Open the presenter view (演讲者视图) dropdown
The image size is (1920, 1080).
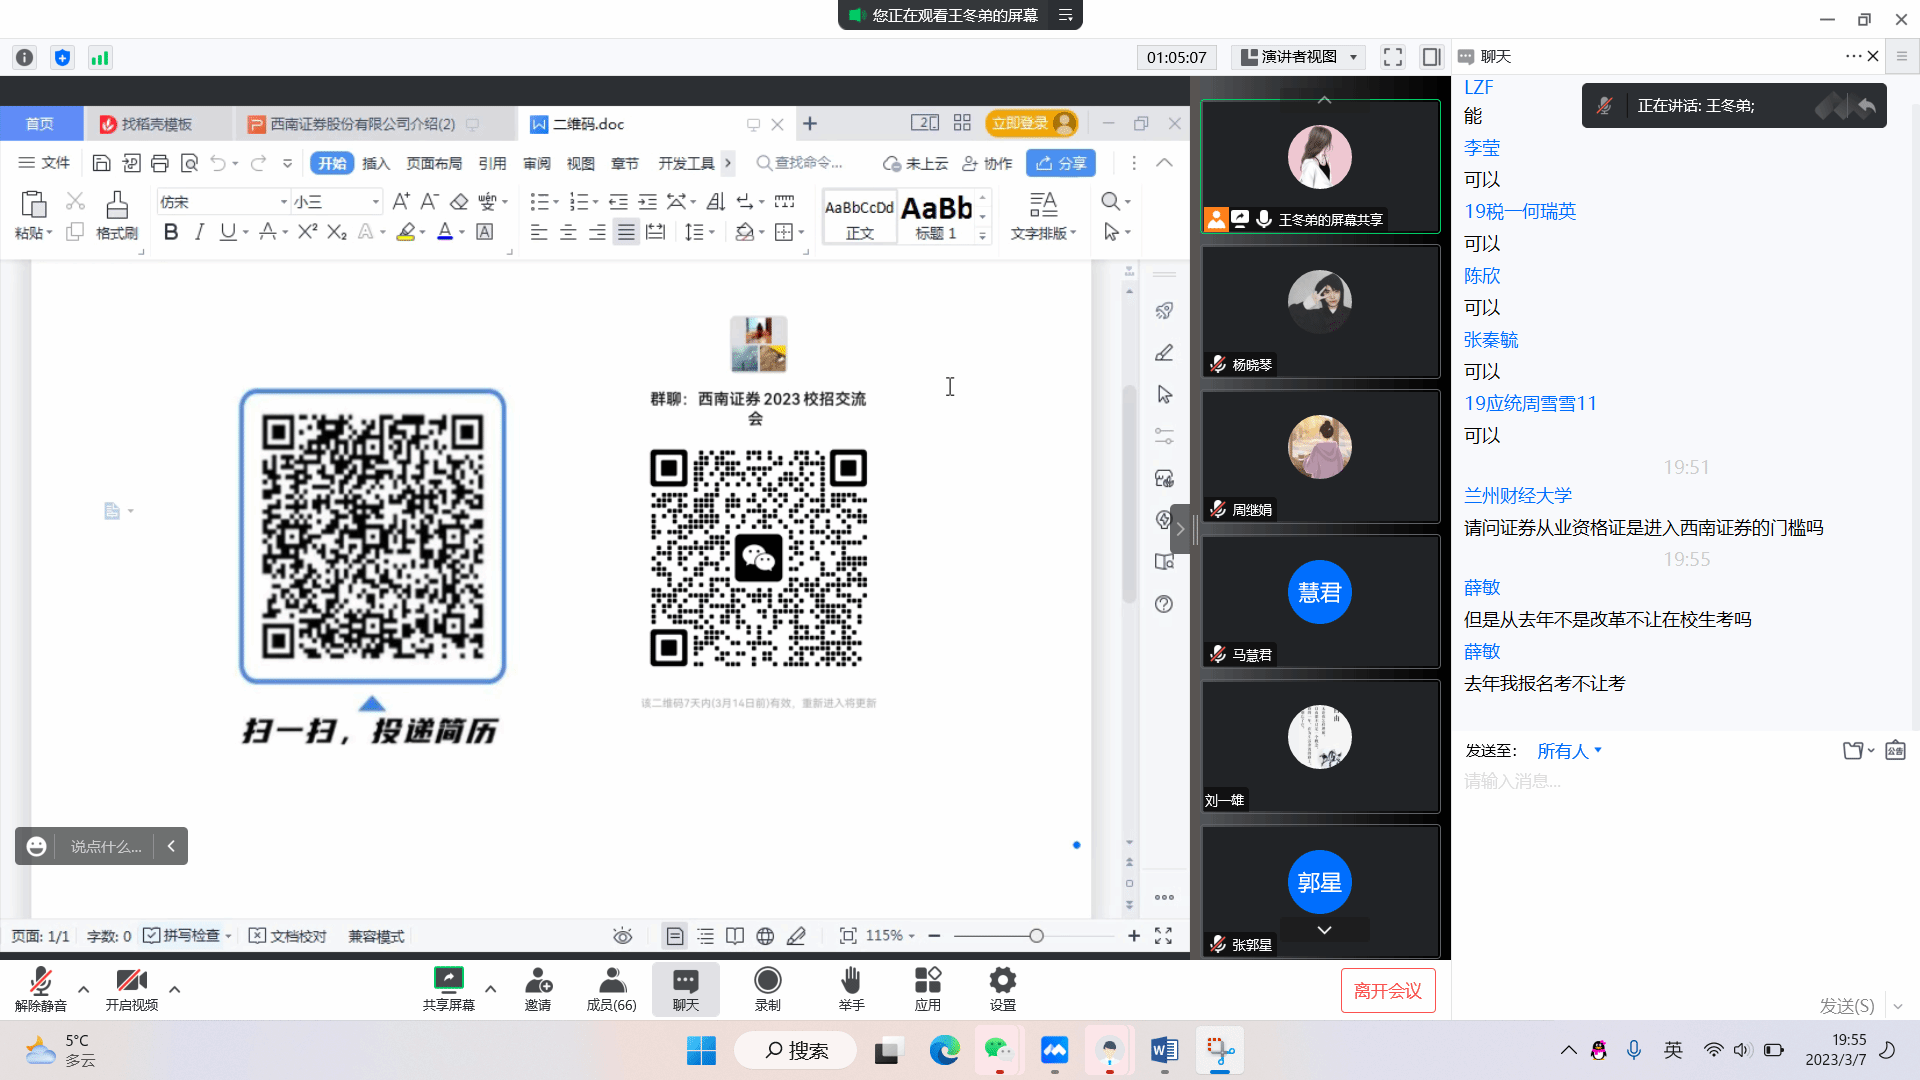click(x=1299, y=57)
